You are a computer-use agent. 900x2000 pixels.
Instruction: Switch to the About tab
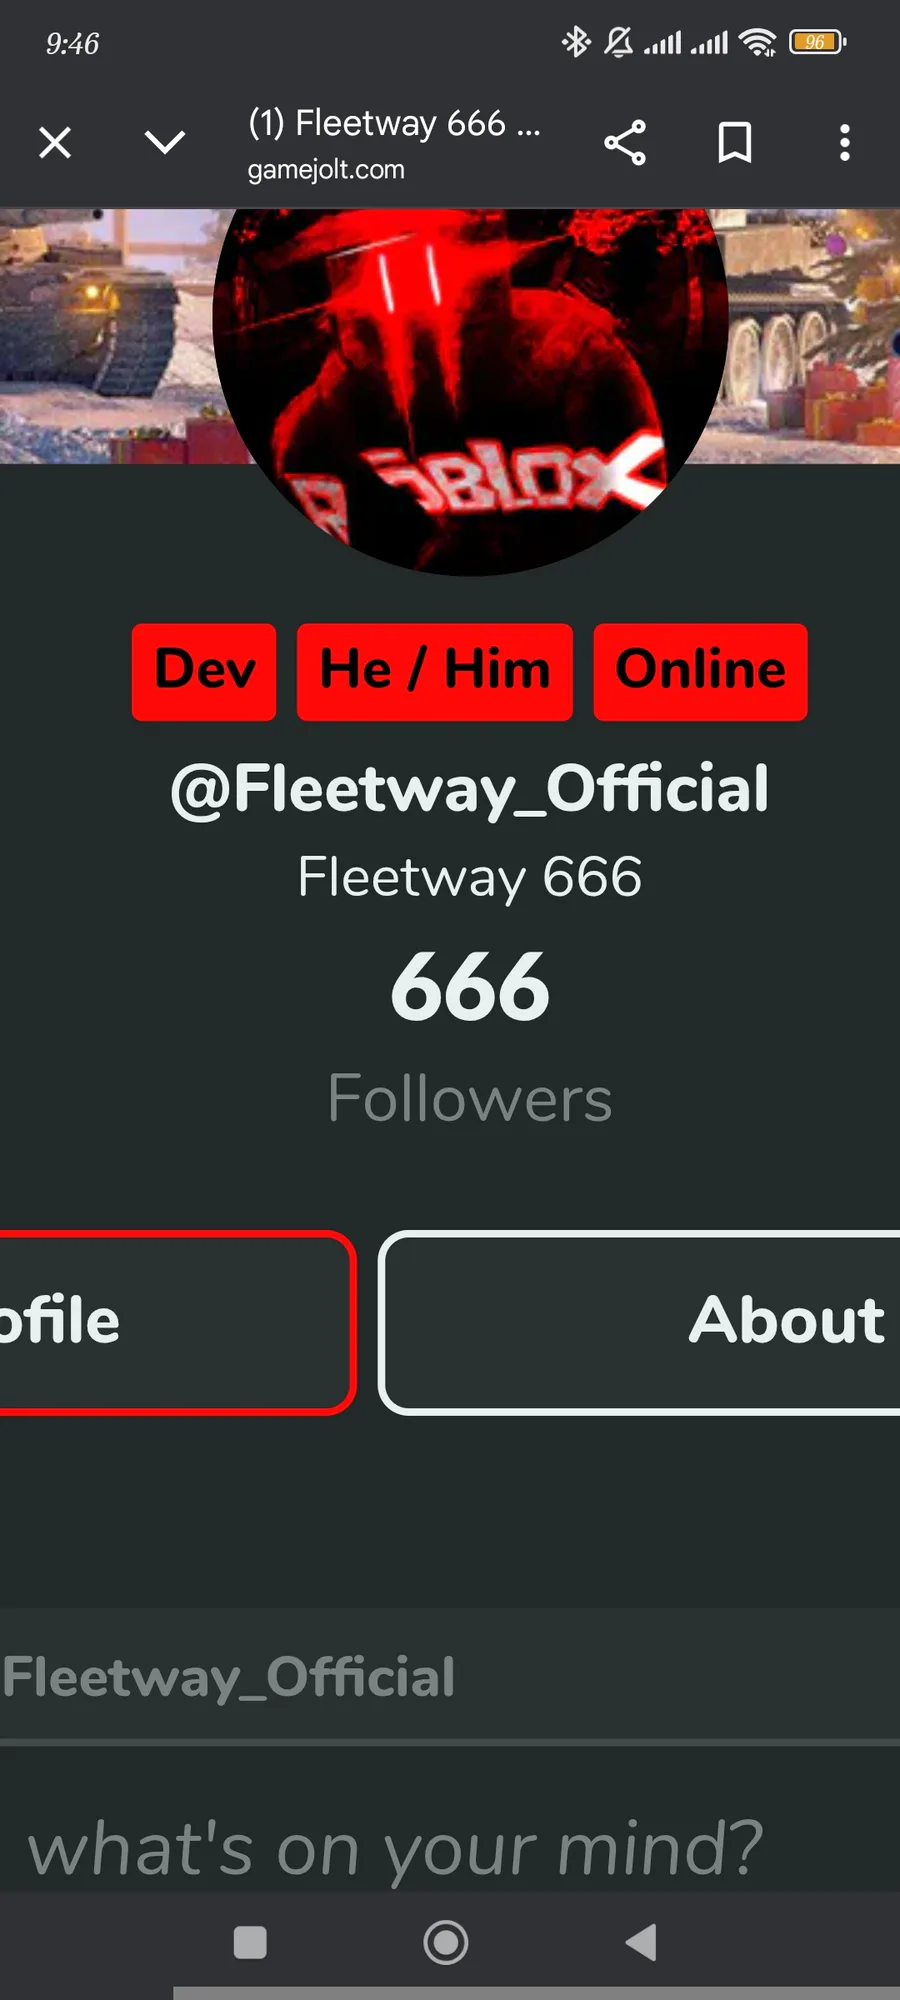click(x=640, y=1322)
